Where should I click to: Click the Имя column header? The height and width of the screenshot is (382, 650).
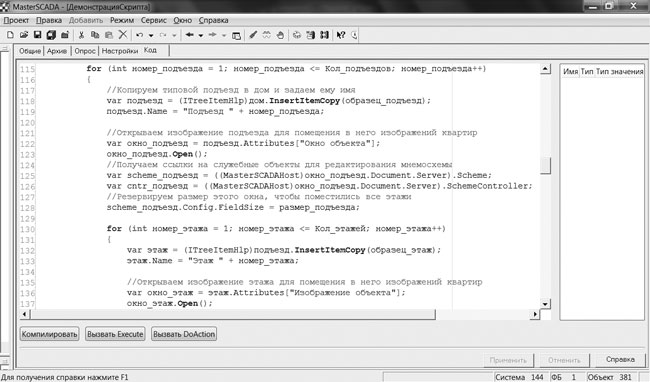click(x=570, y=71)
